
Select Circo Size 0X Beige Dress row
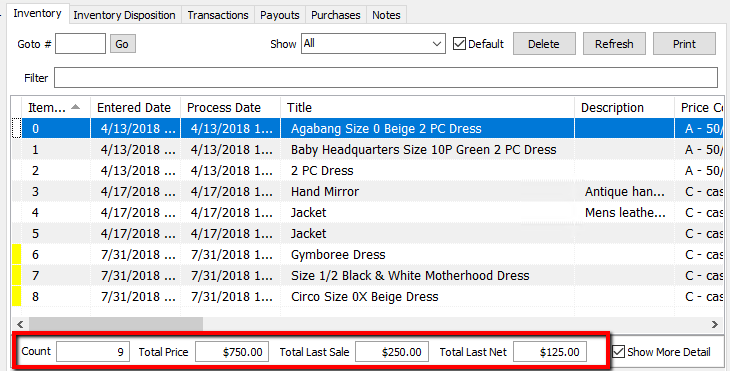[368, 297]
